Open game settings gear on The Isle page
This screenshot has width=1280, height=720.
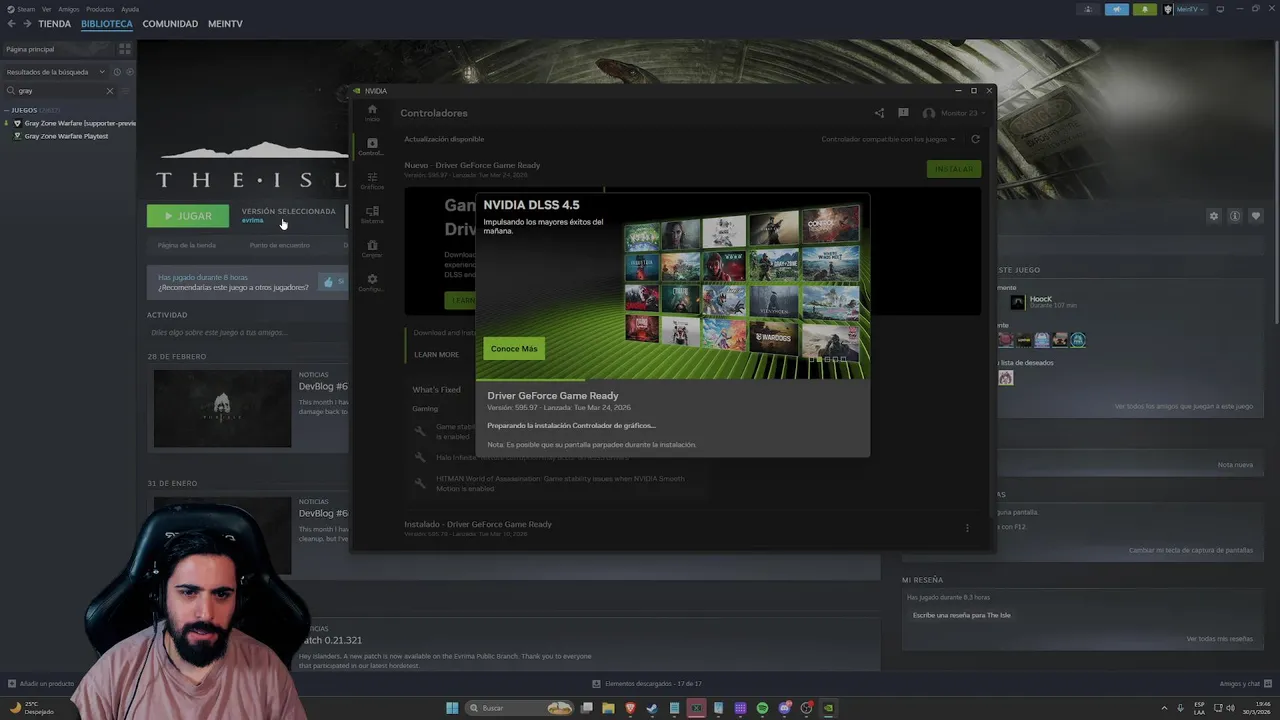1214,216
